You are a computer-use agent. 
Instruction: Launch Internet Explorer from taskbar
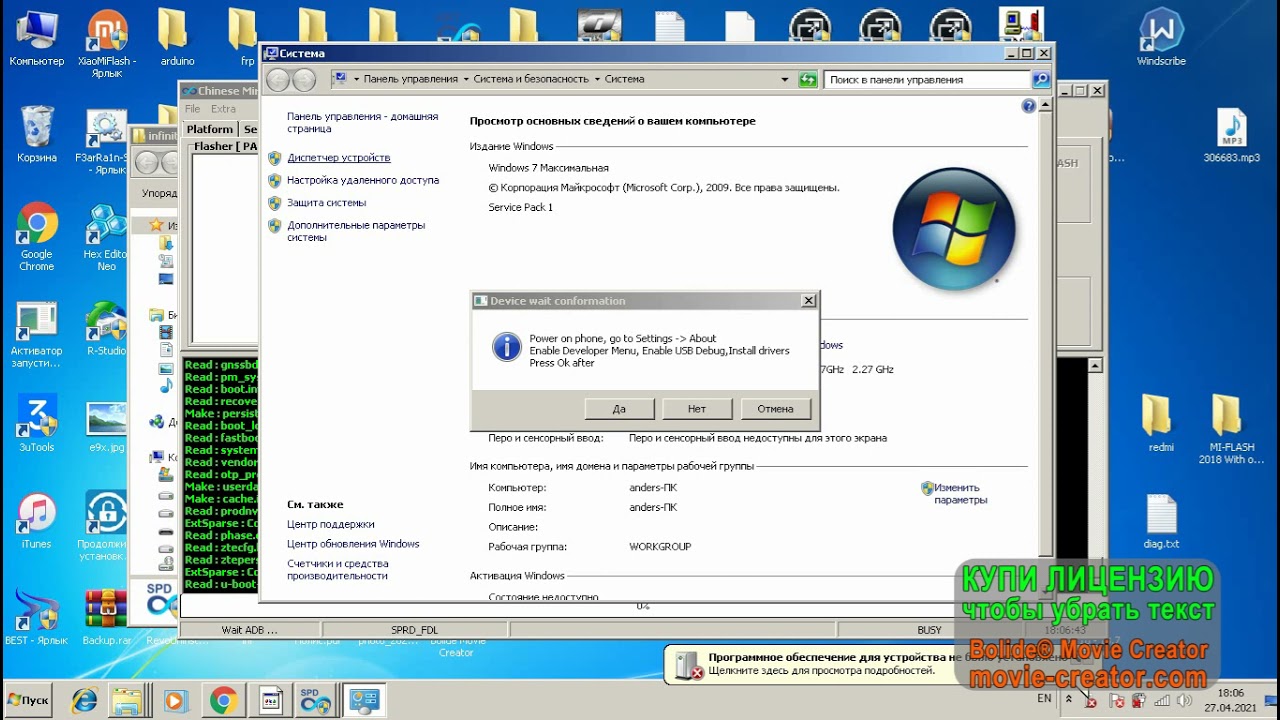84,701
